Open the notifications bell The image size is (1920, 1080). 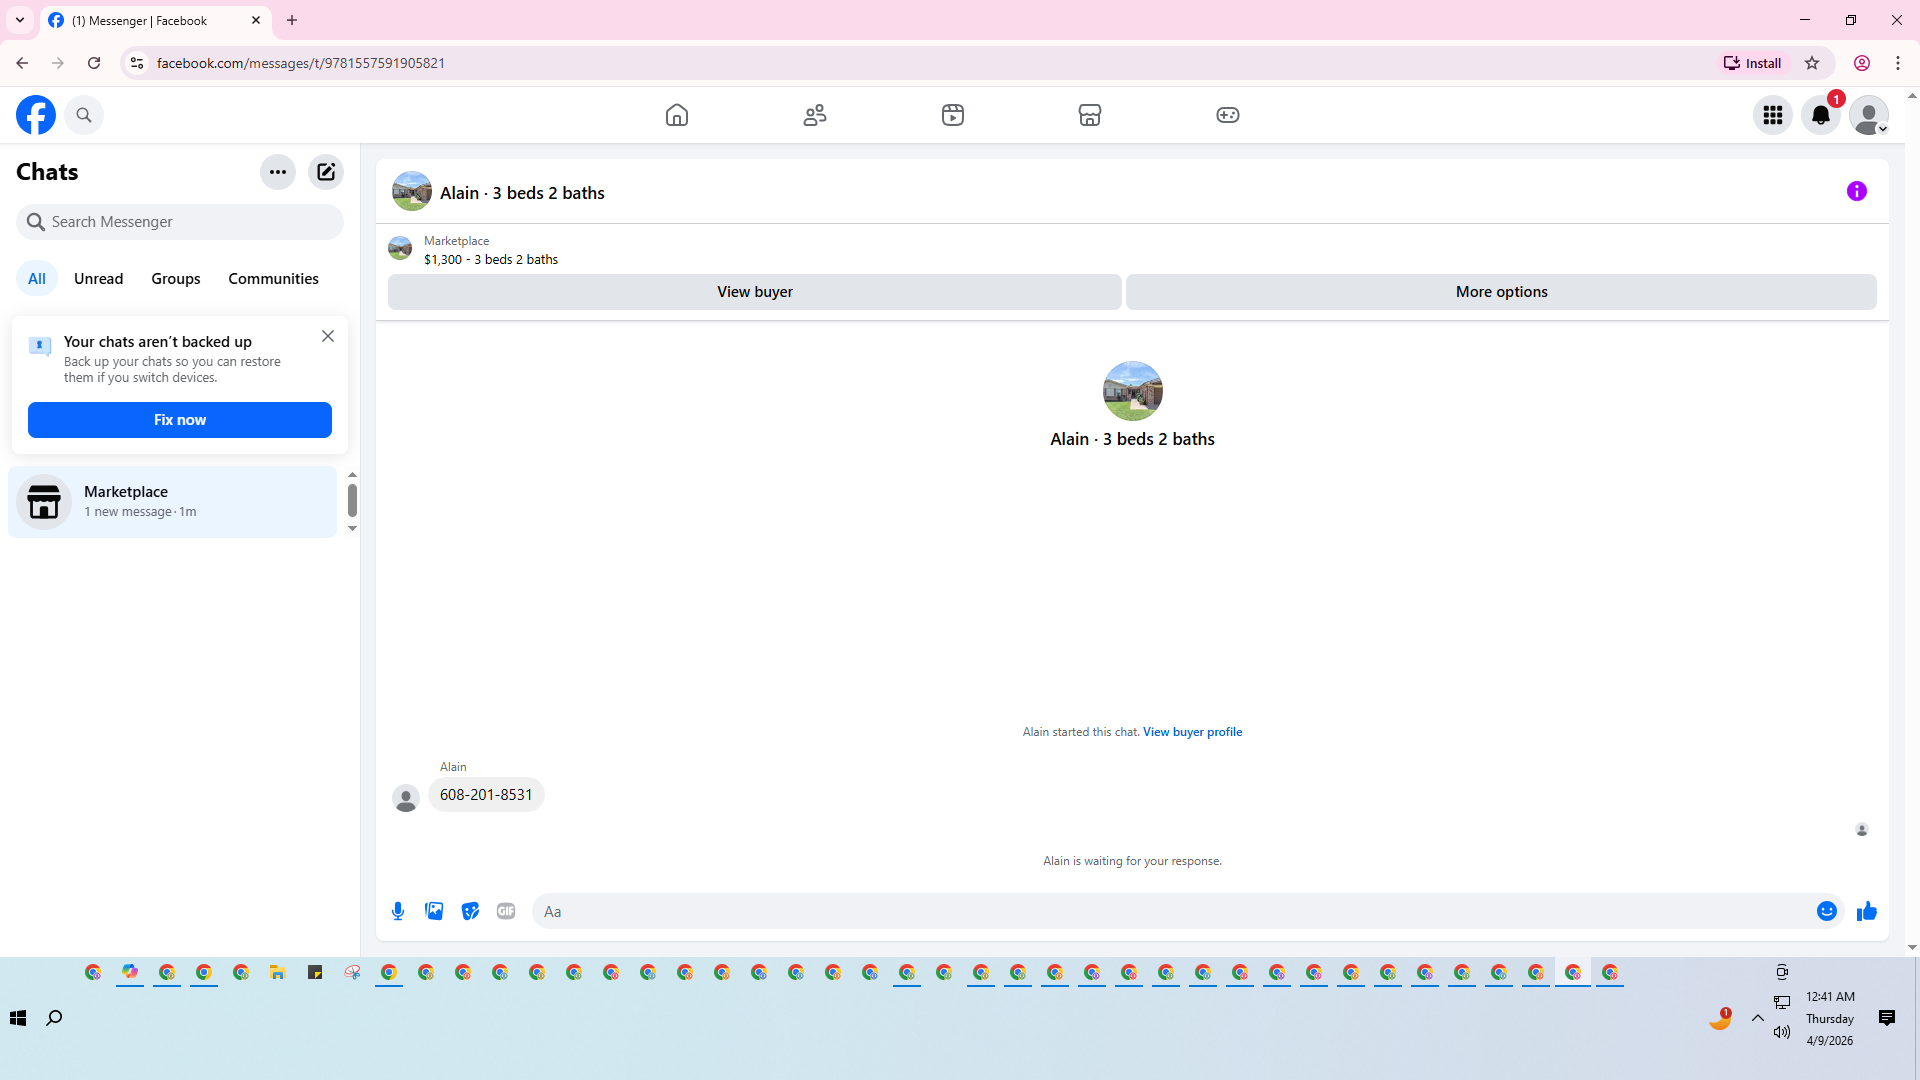click(x=1820, y=115)
